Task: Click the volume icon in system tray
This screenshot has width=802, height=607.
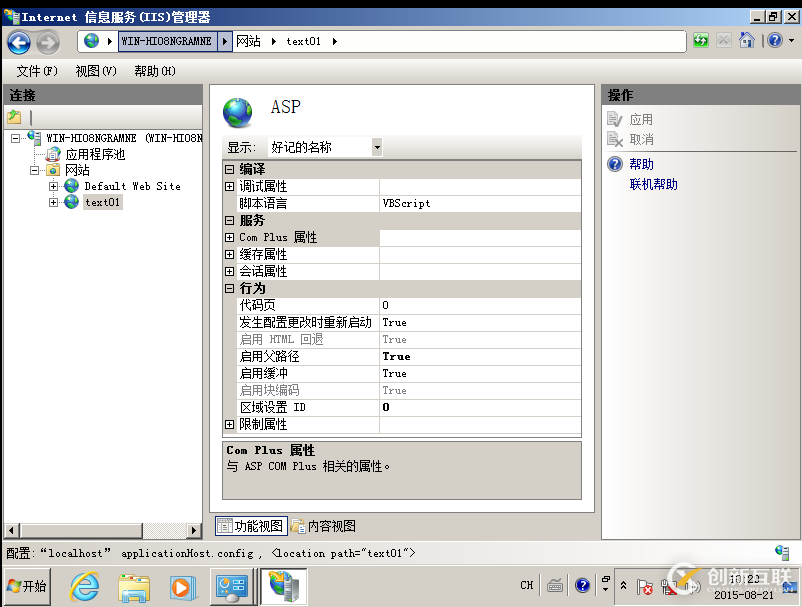Action: 694,586
